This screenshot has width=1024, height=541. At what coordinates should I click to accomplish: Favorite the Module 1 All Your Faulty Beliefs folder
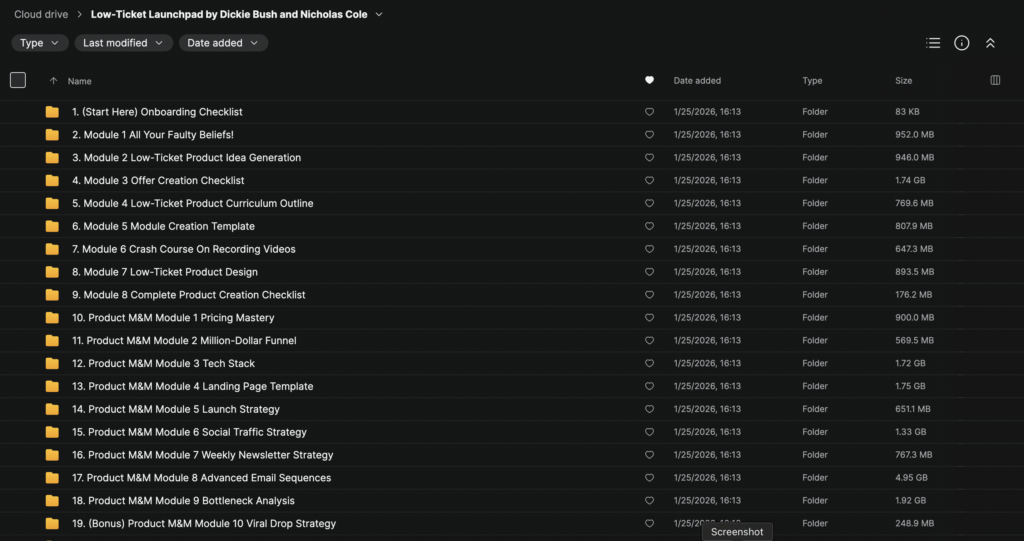(649, 135)
